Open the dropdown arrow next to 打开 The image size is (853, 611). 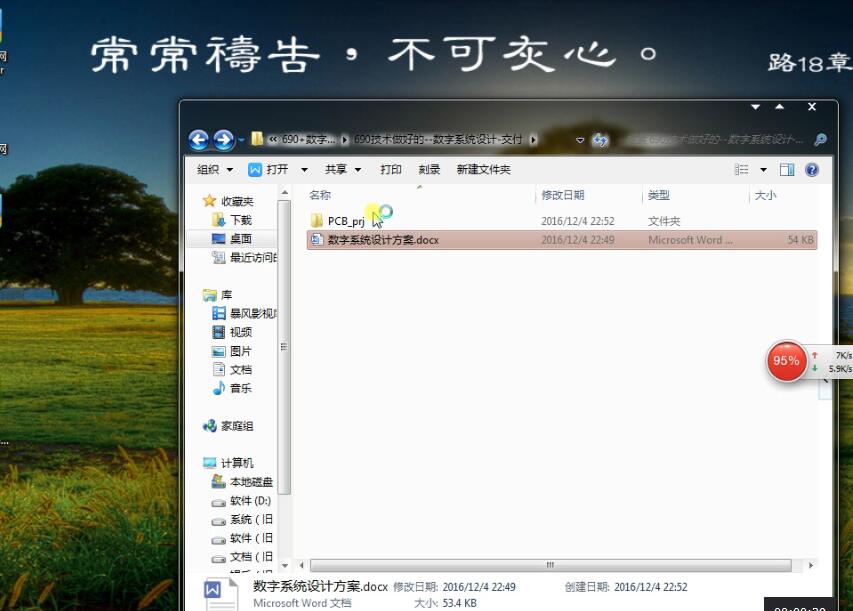[304, 170]
